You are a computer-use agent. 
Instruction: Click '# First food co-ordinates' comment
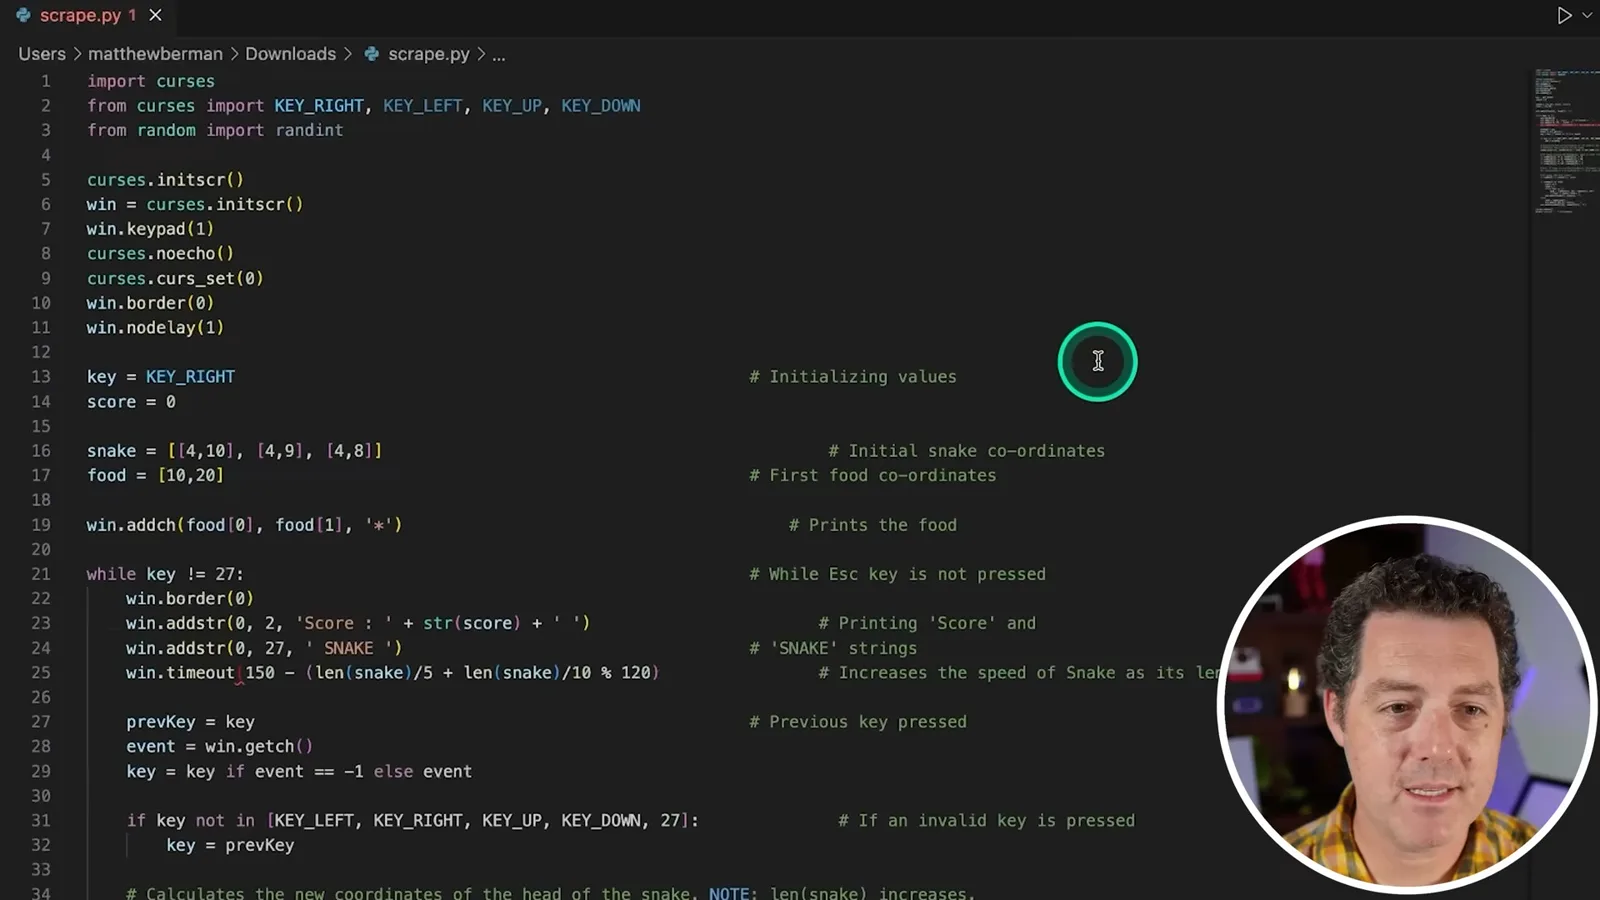873,475
